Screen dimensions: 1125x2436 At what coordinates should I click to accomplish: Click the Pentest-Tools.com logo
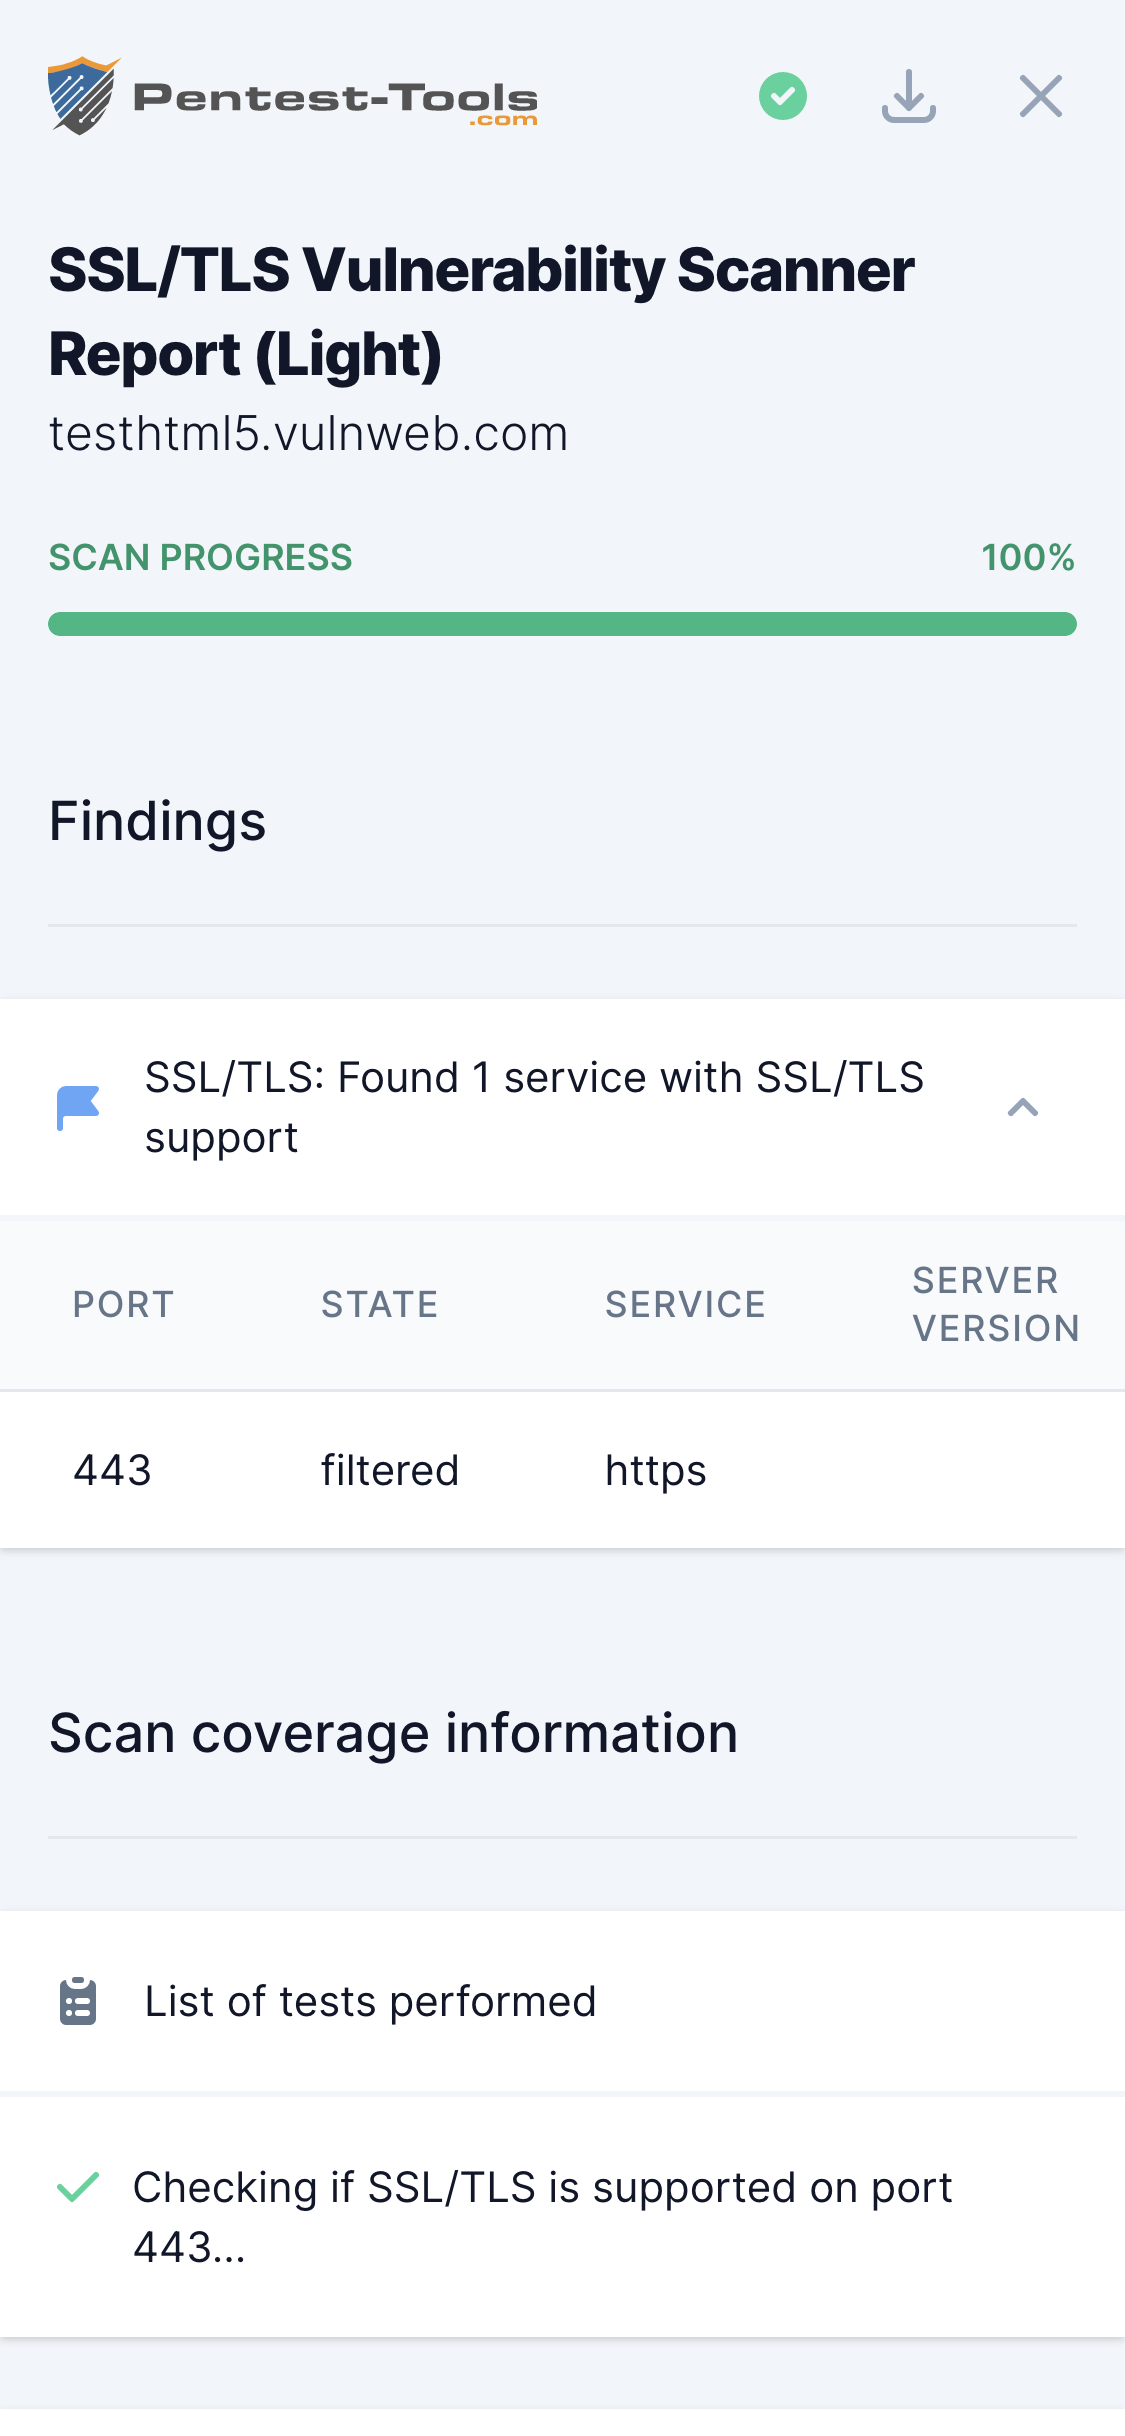click(293, 97)
